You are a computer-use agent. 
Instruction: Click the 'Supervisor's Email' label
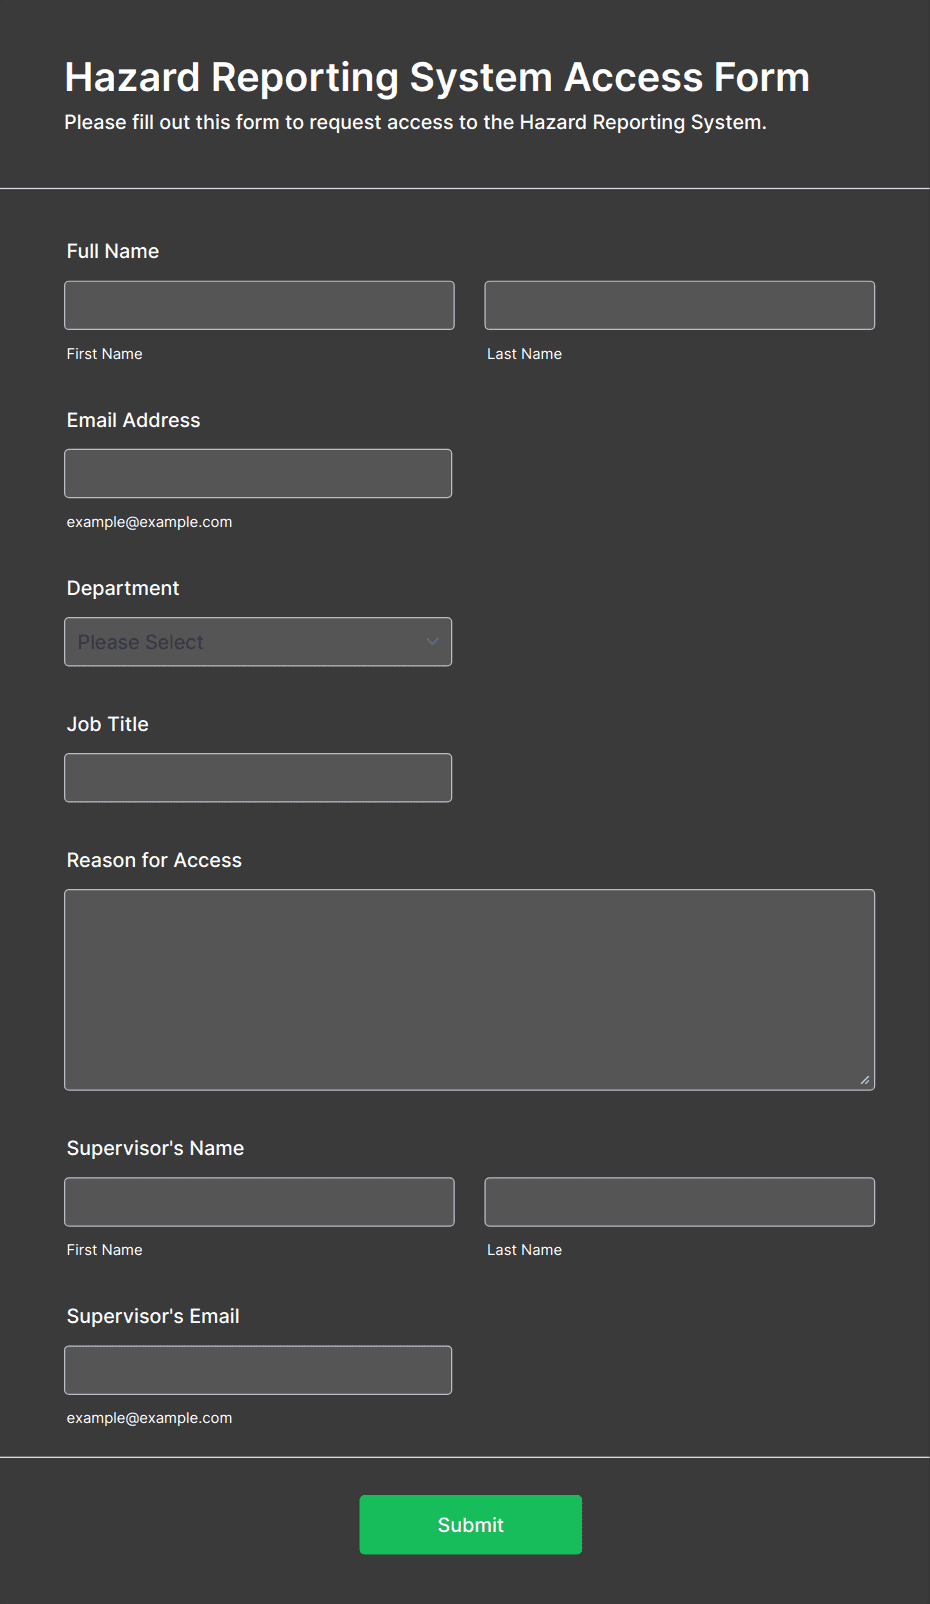(153, 1316)
